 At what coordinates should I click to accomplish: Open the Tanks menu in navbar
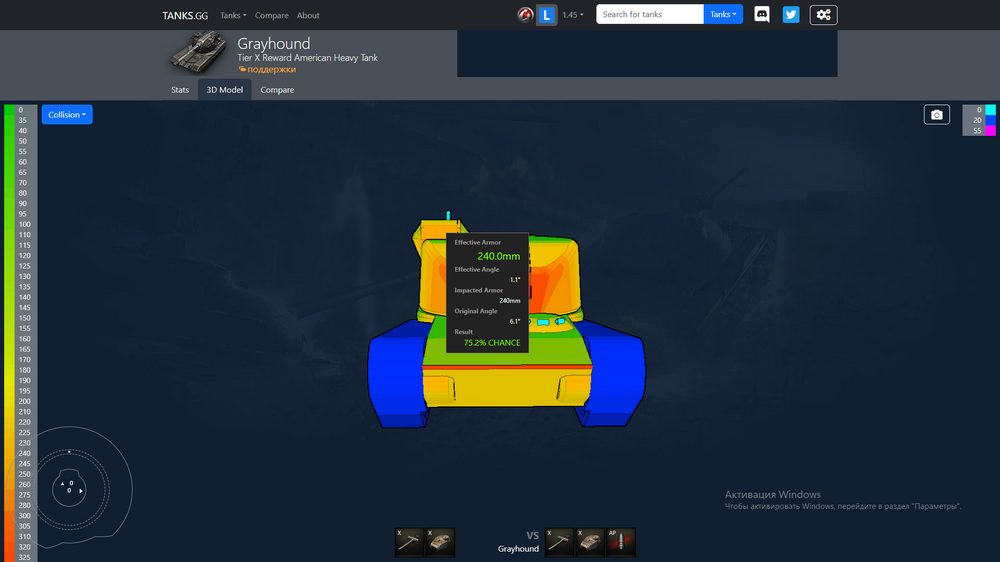(233, 15)
